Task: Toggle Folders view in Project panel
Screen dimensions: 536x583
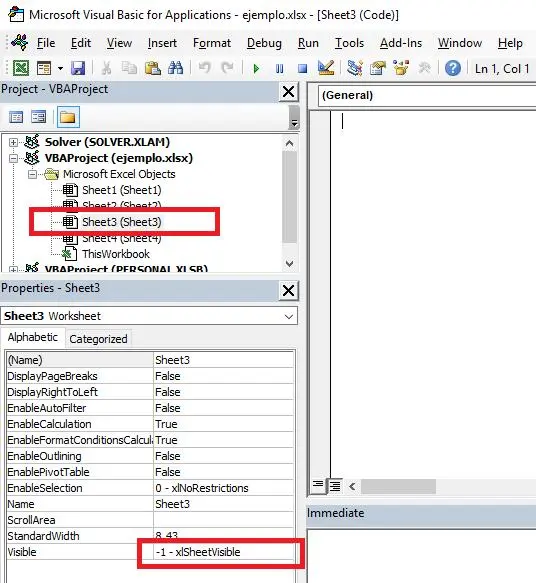Action: pos(68,117)
